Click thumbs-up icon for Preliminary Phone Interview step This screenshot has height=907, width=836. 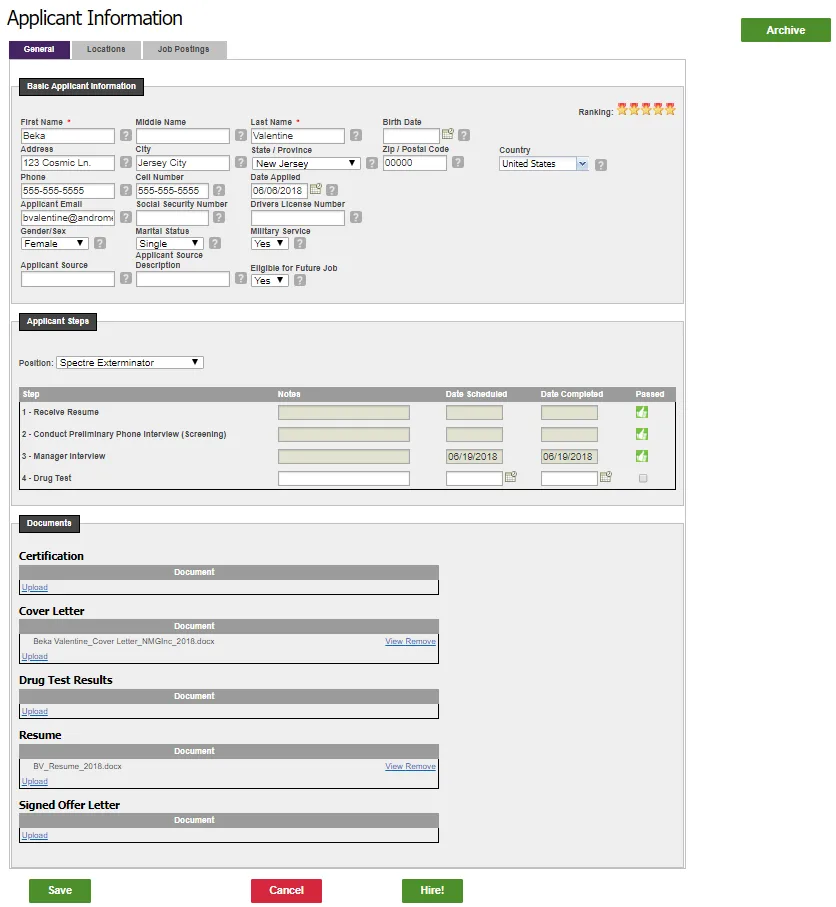click(x=642, y=434)
